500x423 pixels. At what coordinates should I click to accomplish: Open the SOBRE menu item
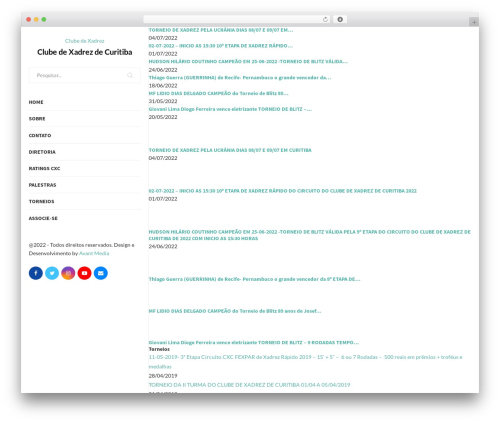click(37, 119)
